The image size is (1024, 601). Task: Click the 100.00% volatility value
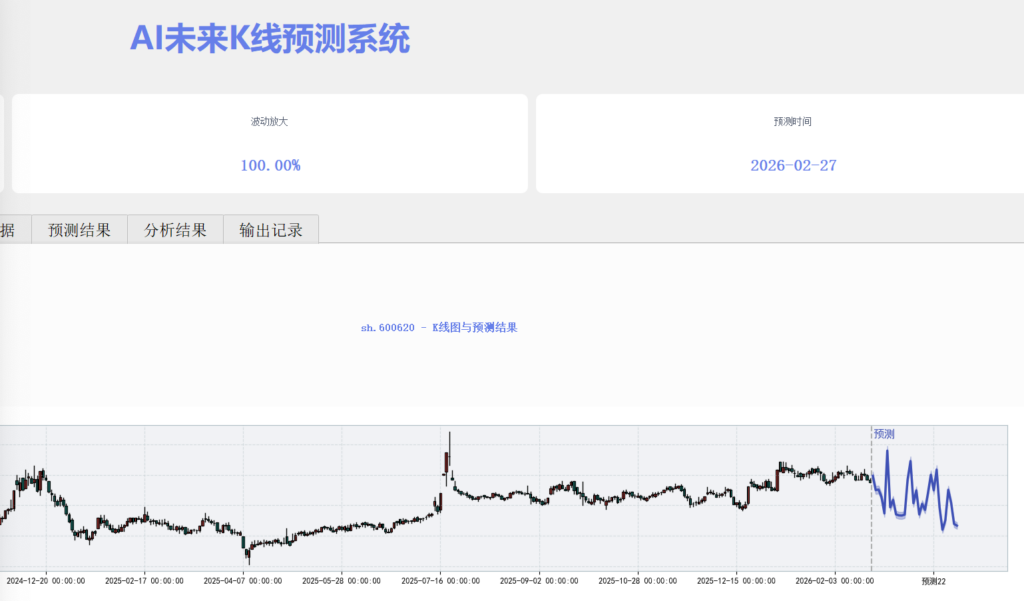[x=270, y=165]
